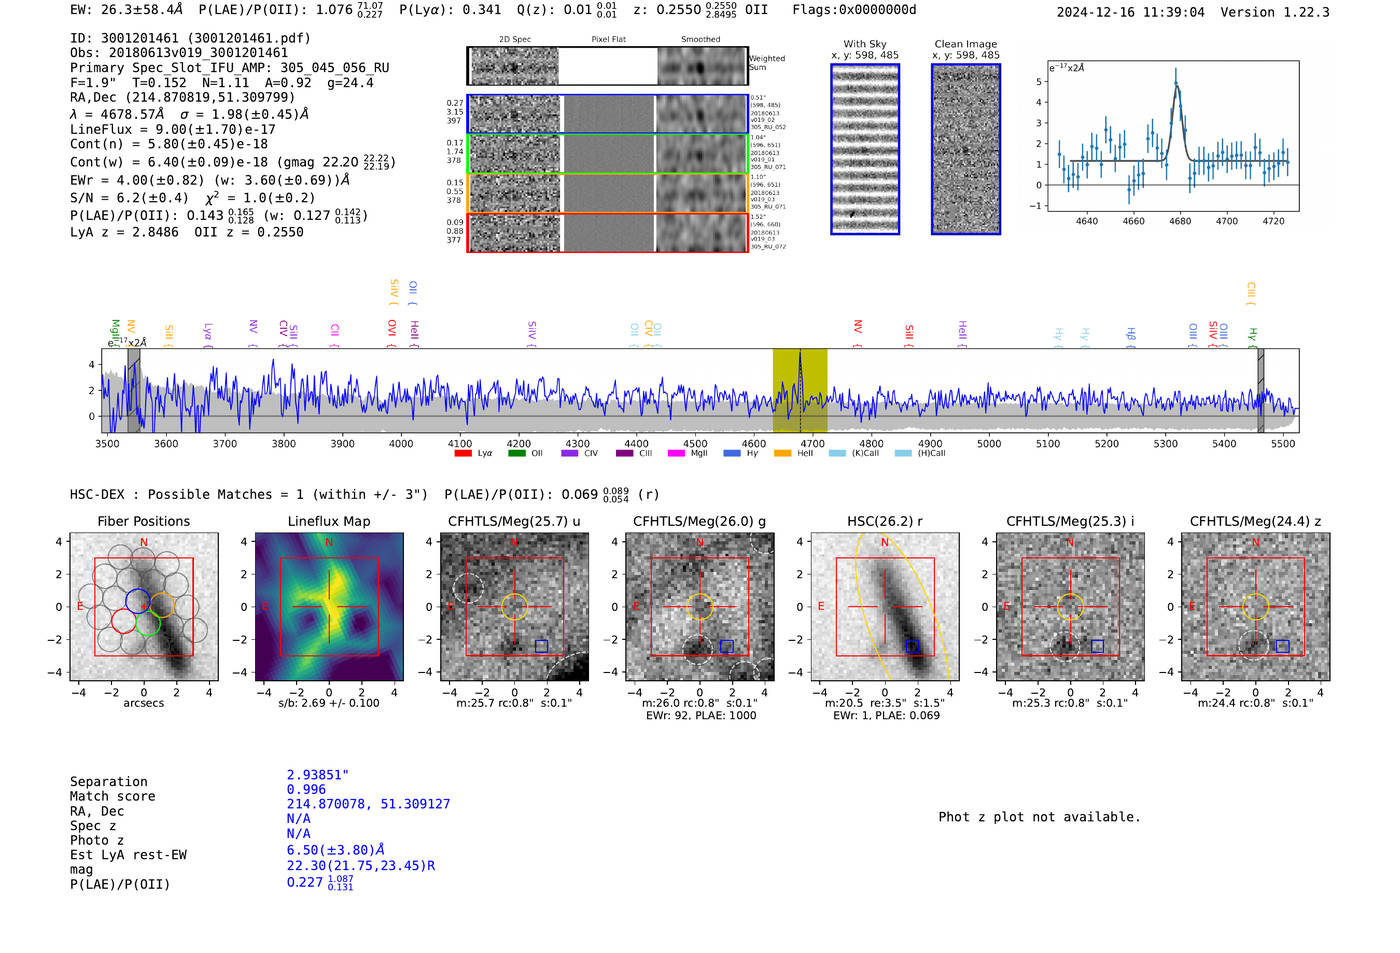
Task: Click the green fiber circle in Fiber Positions
Action: [148, 623]
